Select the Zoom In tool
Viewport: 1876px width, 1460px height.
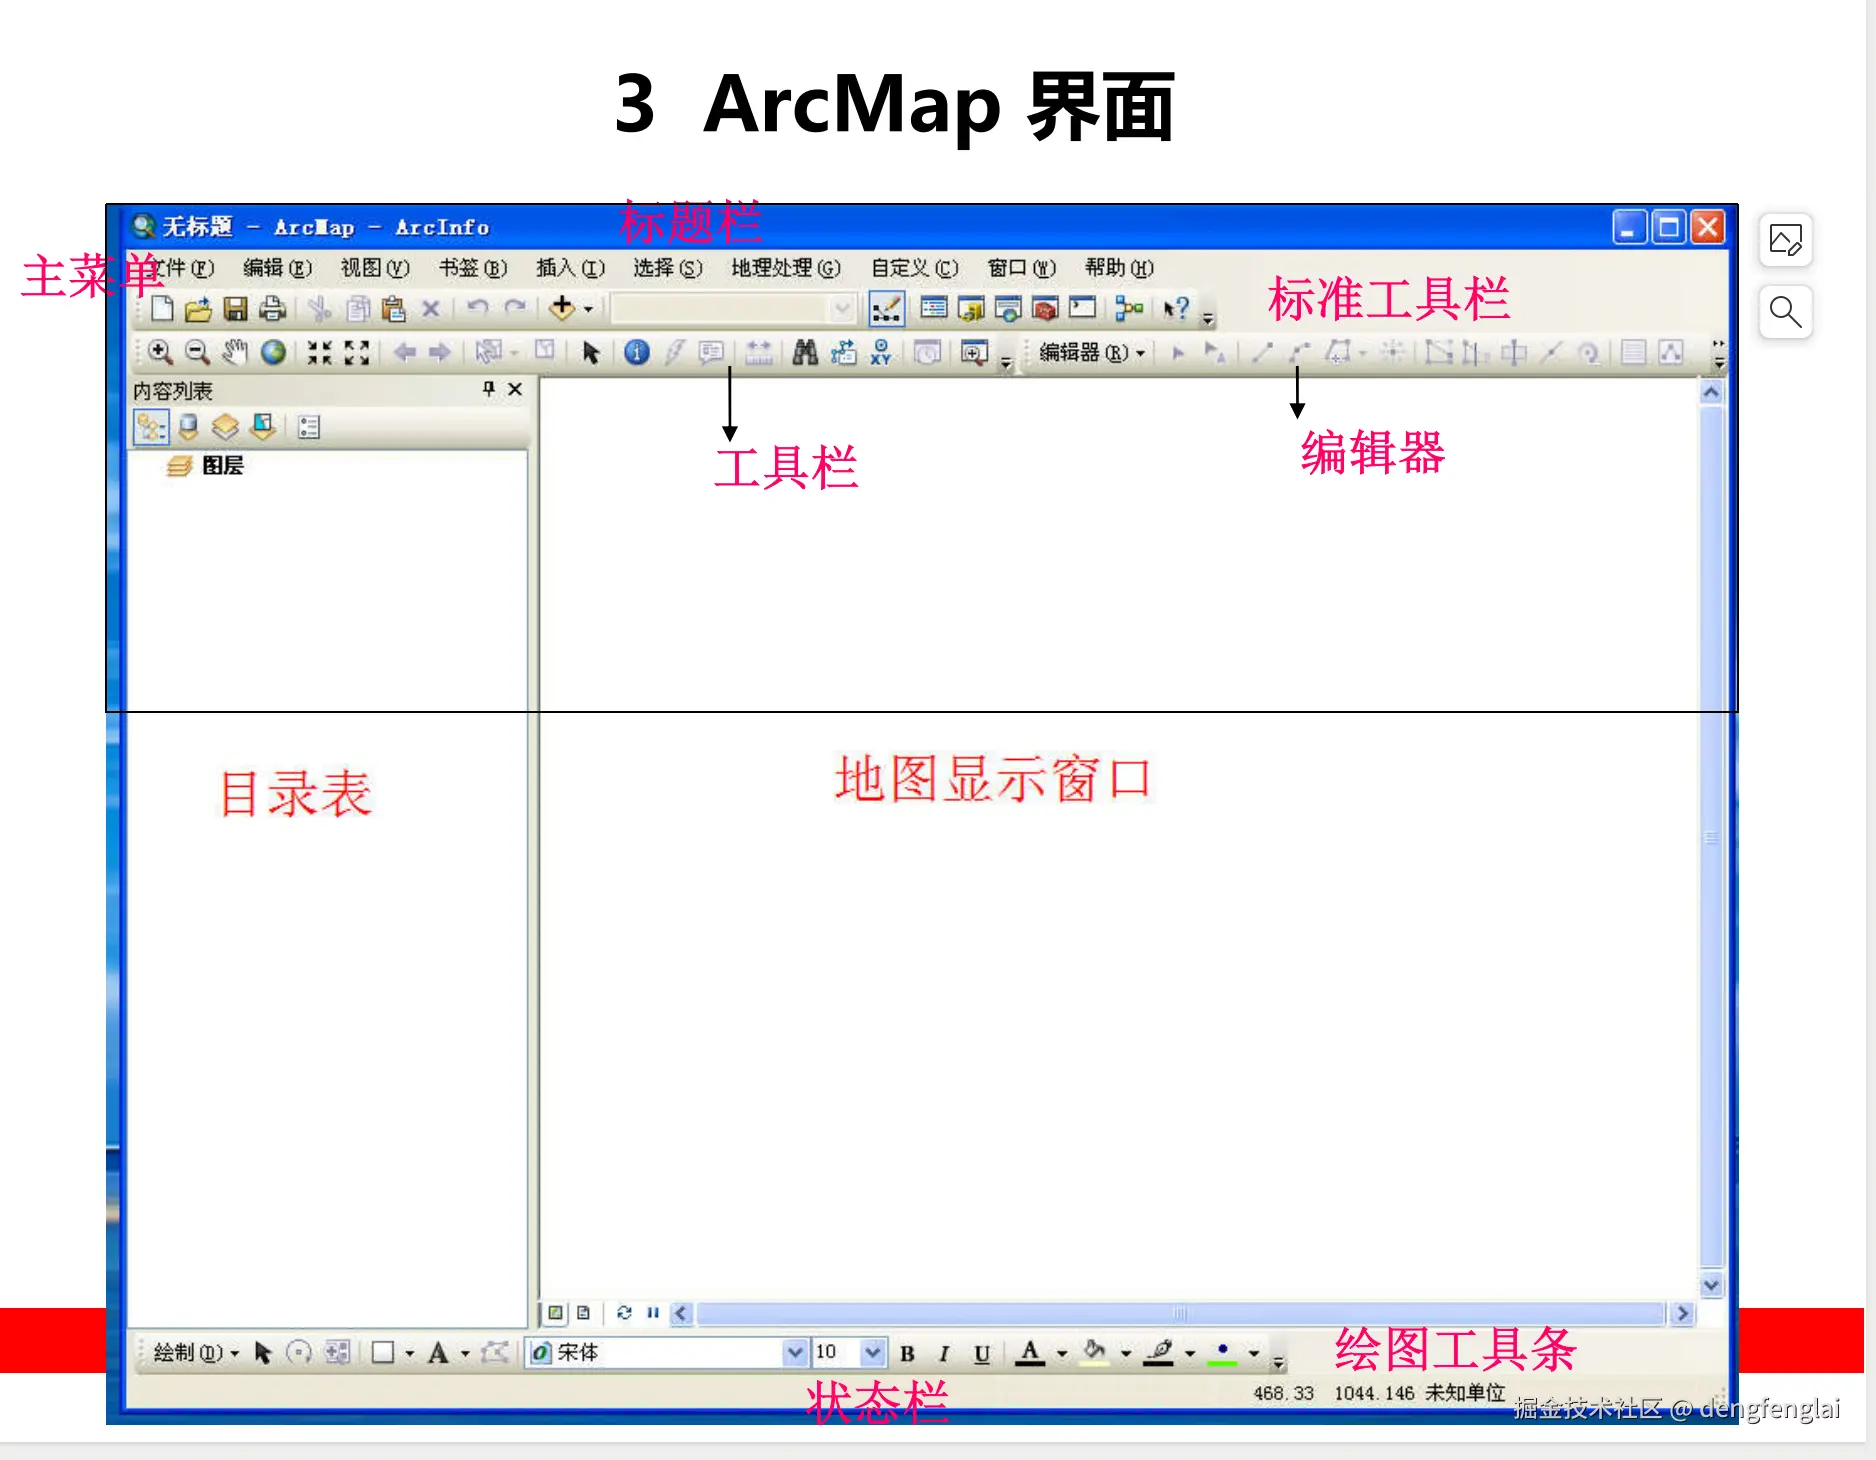[160, 354]
